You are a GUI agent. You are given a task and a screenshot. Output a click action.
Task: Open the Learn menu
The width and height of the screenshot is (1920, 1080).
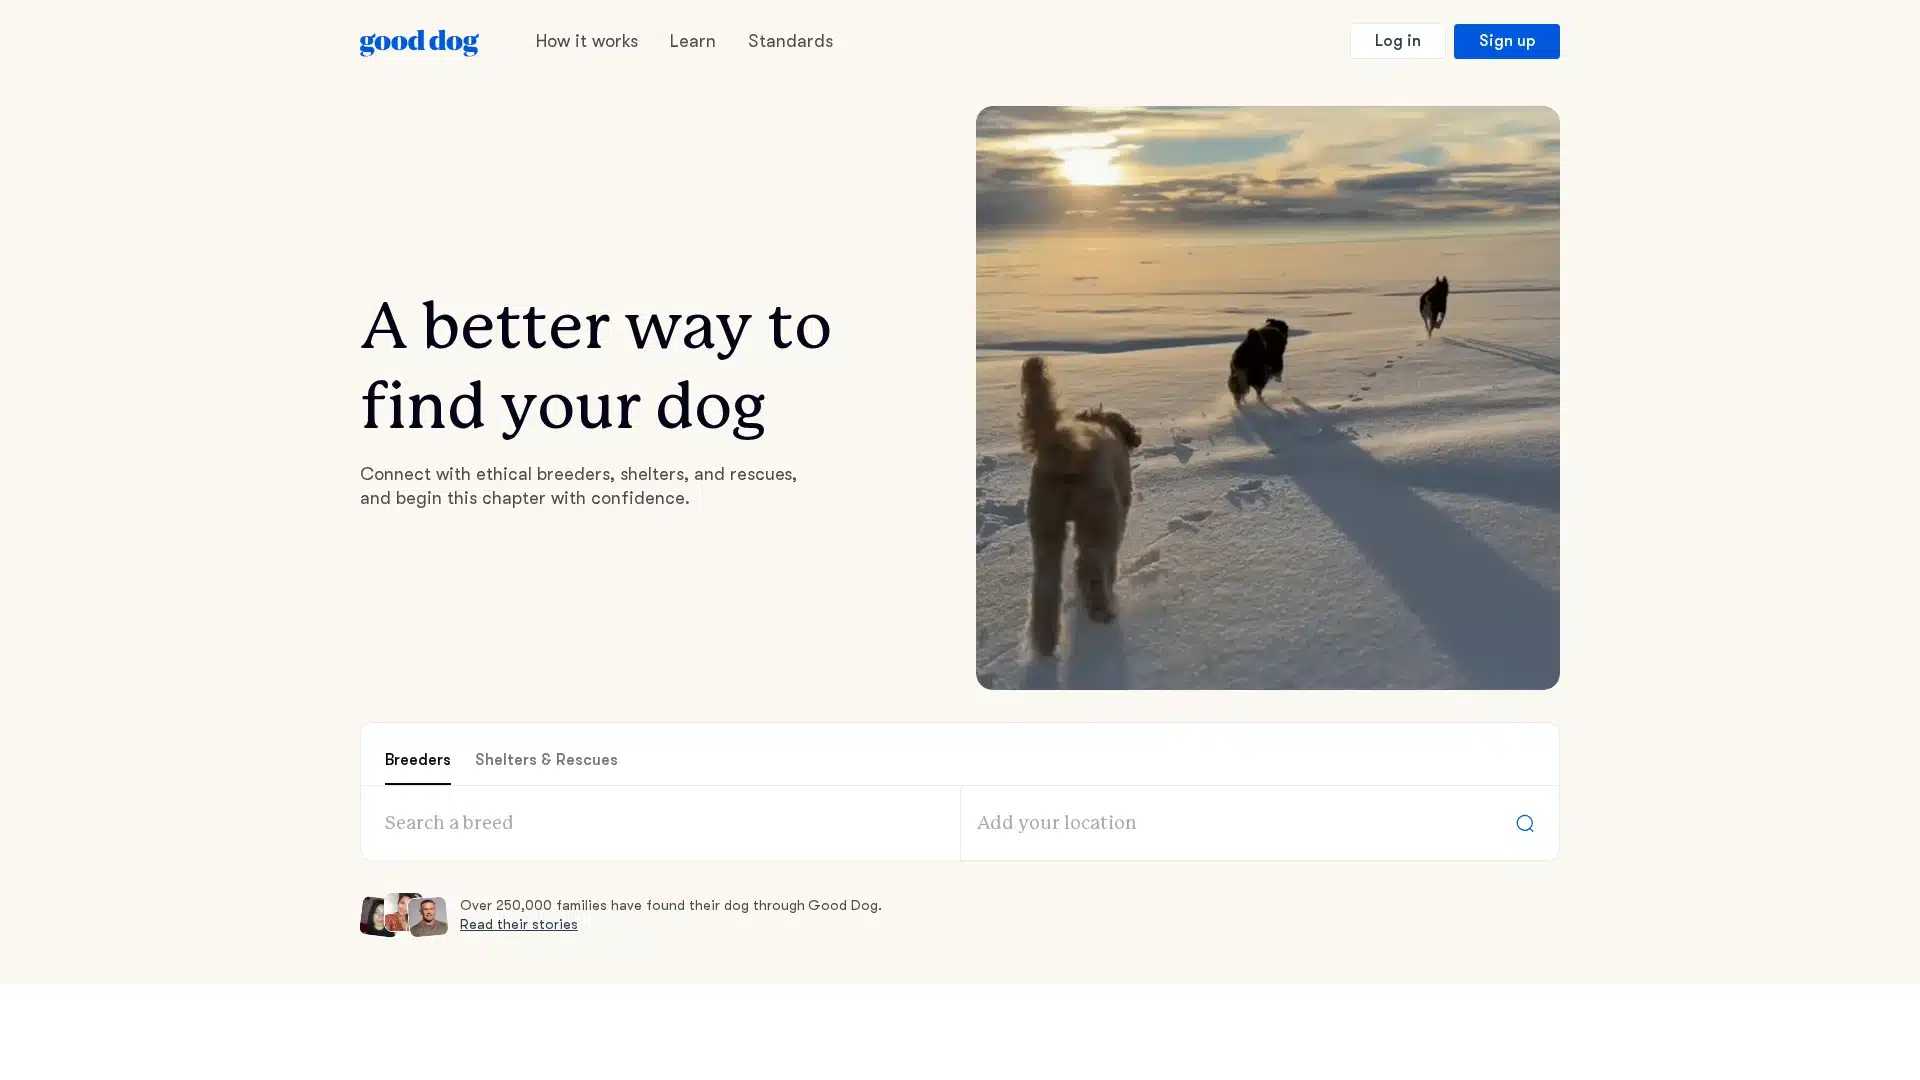click(x=692, y=41)
